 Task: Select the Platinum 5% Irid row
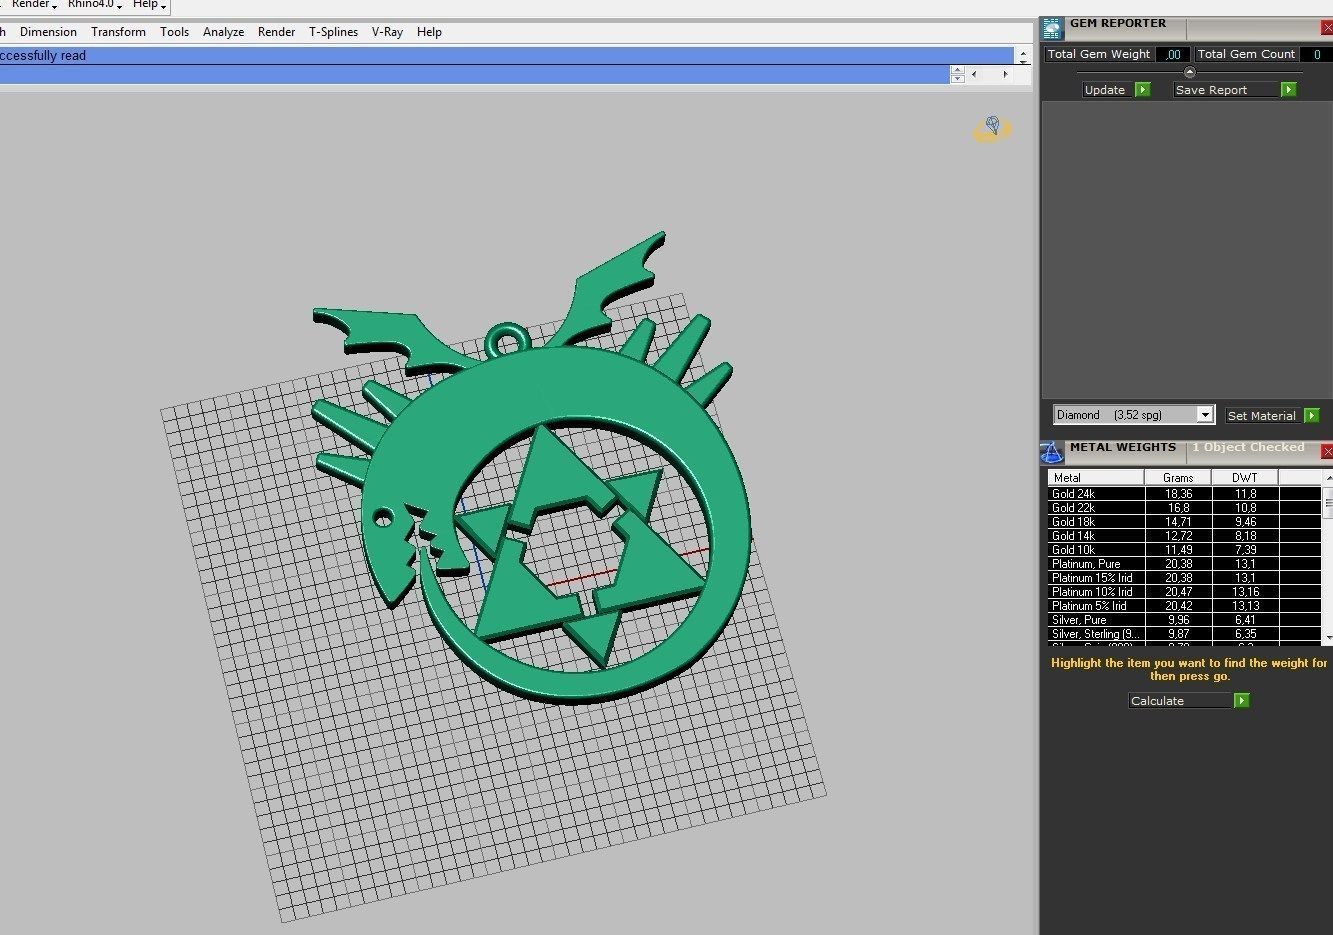[x=1184, y=606]
